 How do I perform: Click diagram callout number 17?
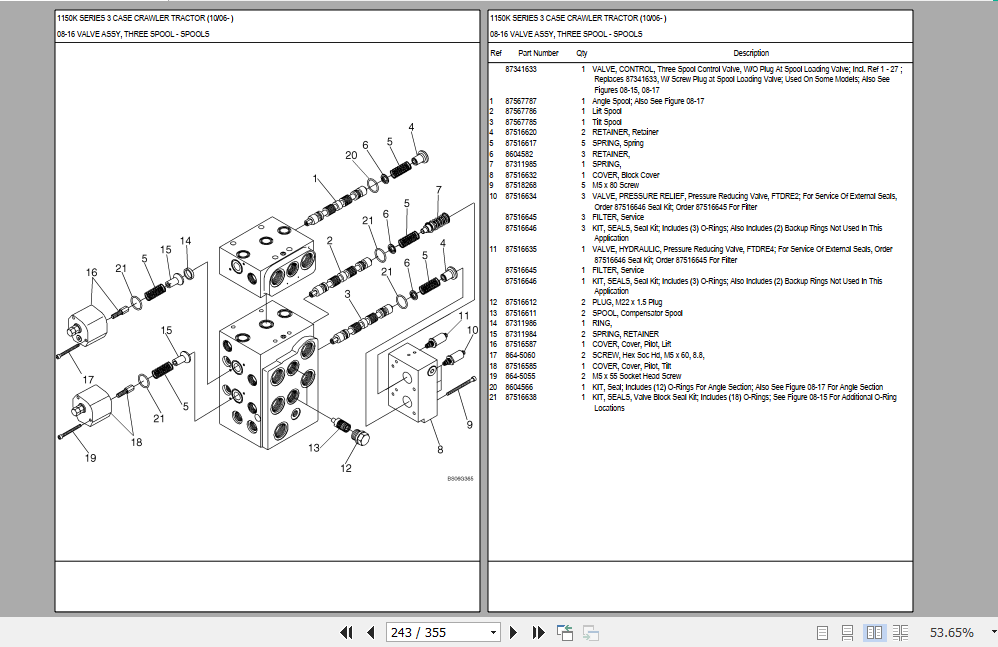pyautogui.click(x=88, y=380)
